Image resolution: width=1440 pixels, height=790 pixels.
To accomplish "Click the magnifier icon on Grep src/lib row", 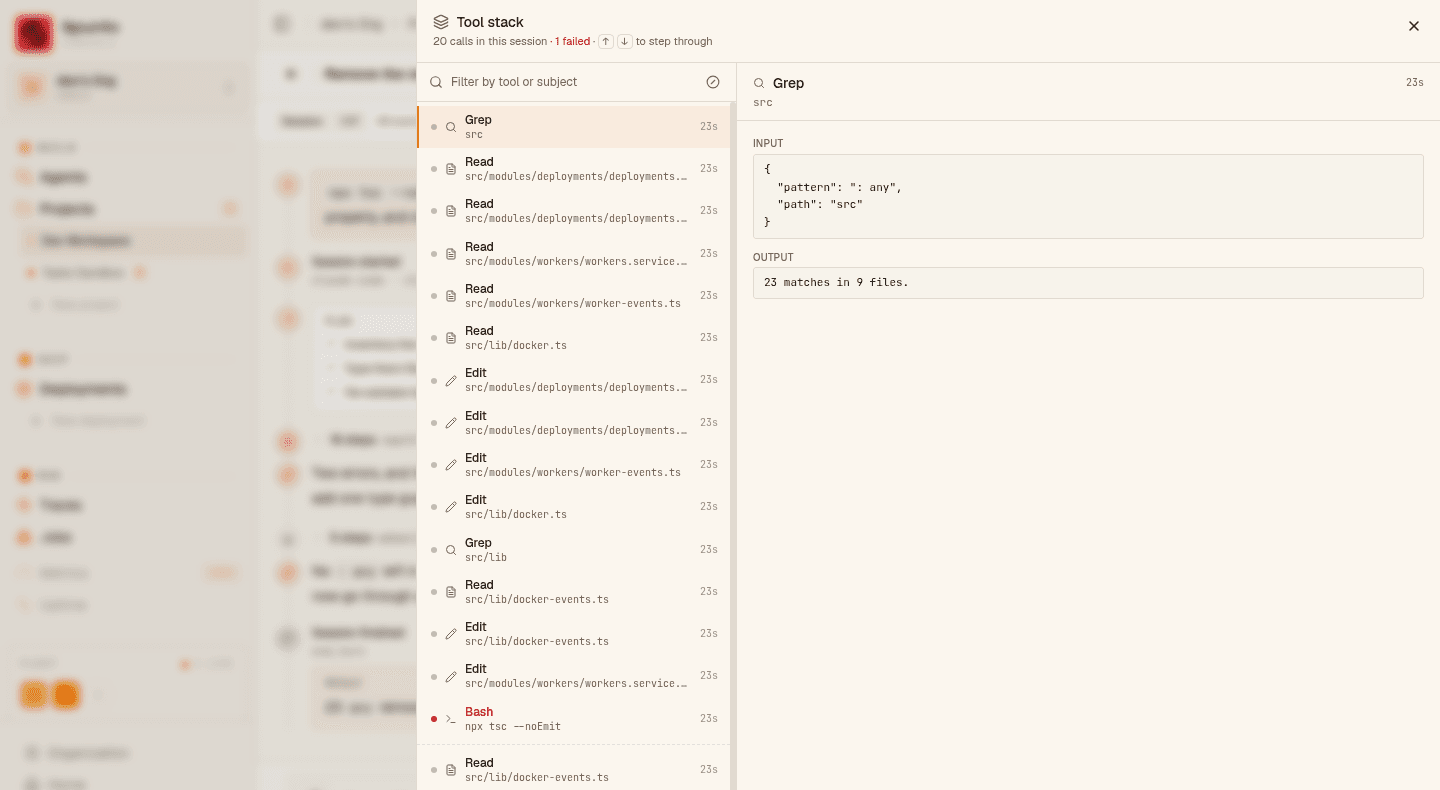I will 451,550.
